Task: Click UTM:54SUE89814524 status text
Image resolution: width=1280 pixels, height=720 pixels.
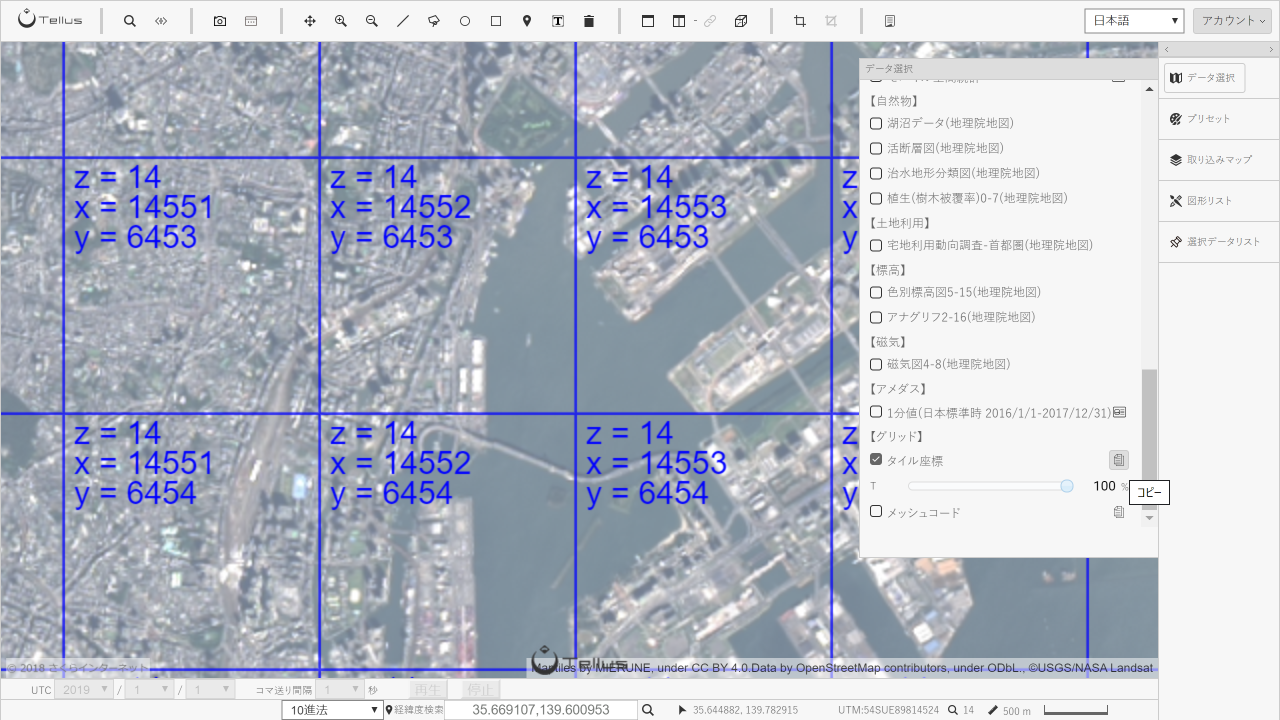Action: [888, 710]
